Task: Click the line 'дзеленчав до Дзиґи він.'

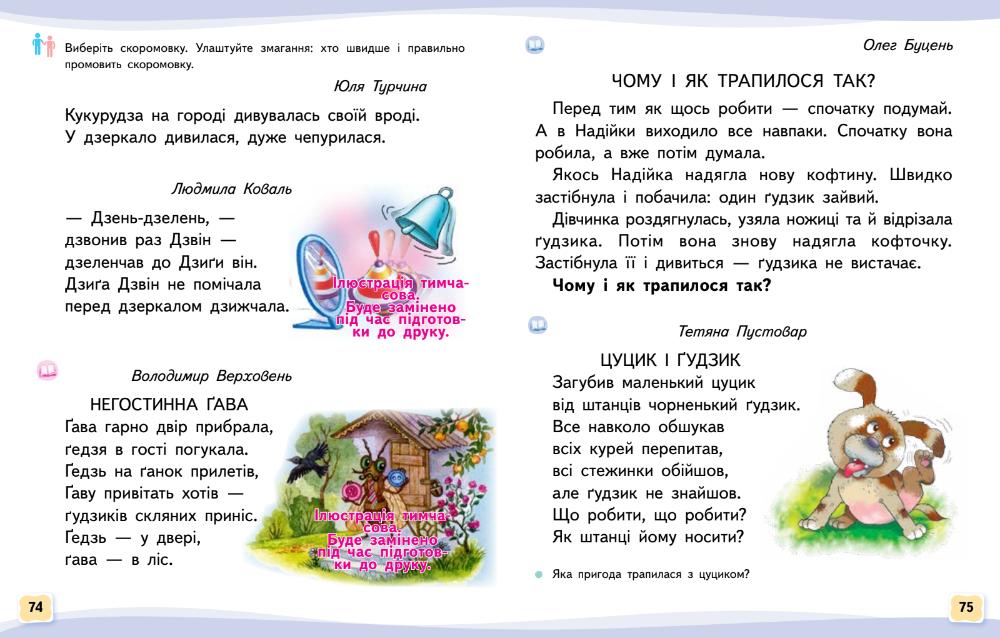Action: pyautogui.click(x=161, y=263)
